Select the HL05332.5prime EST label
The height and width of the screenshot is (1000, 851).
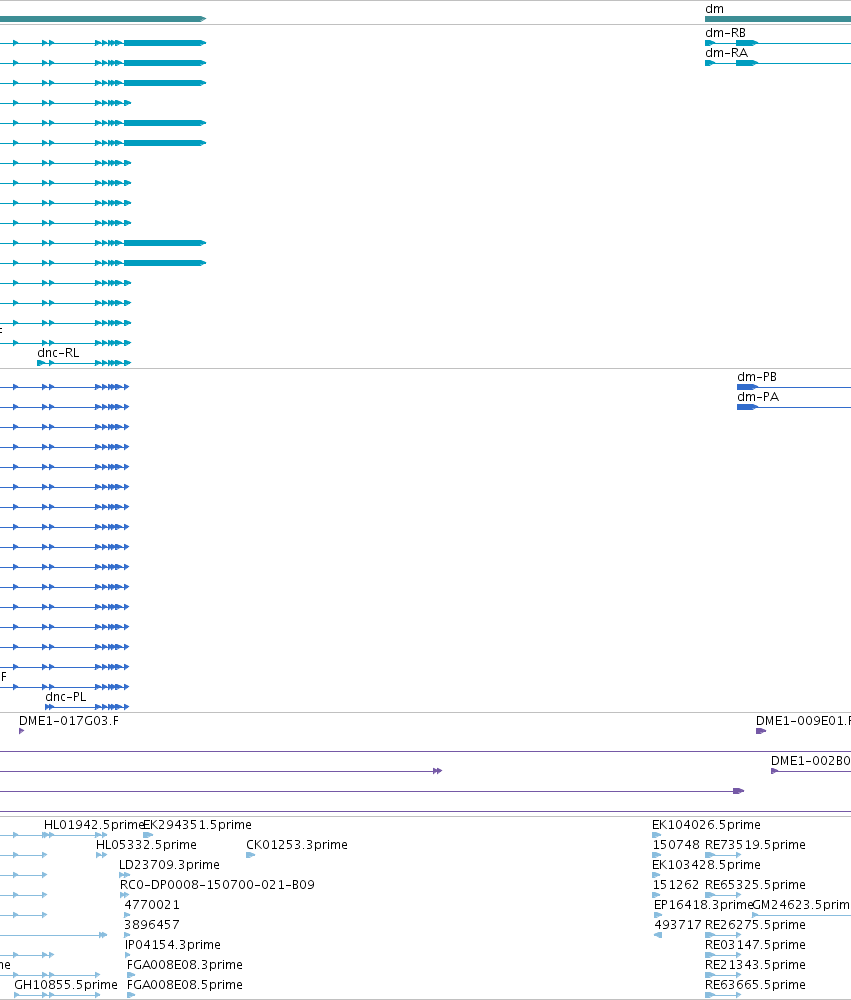pyautogui.click(x=146, y=844)
